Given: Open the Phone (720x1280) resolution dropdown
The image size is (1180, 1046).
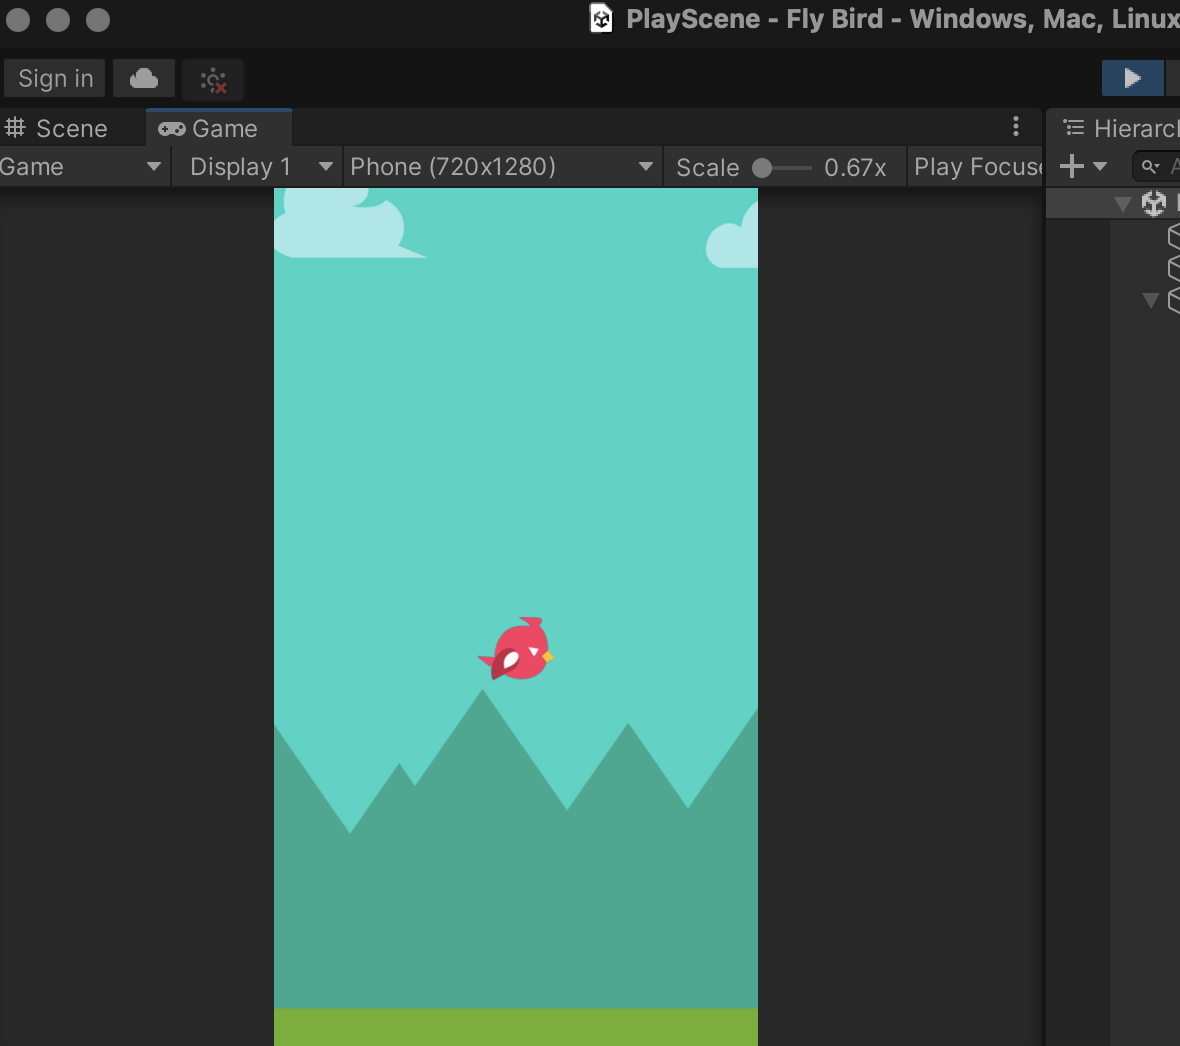Looking at the screenshot, I should (x=502, y=166).
